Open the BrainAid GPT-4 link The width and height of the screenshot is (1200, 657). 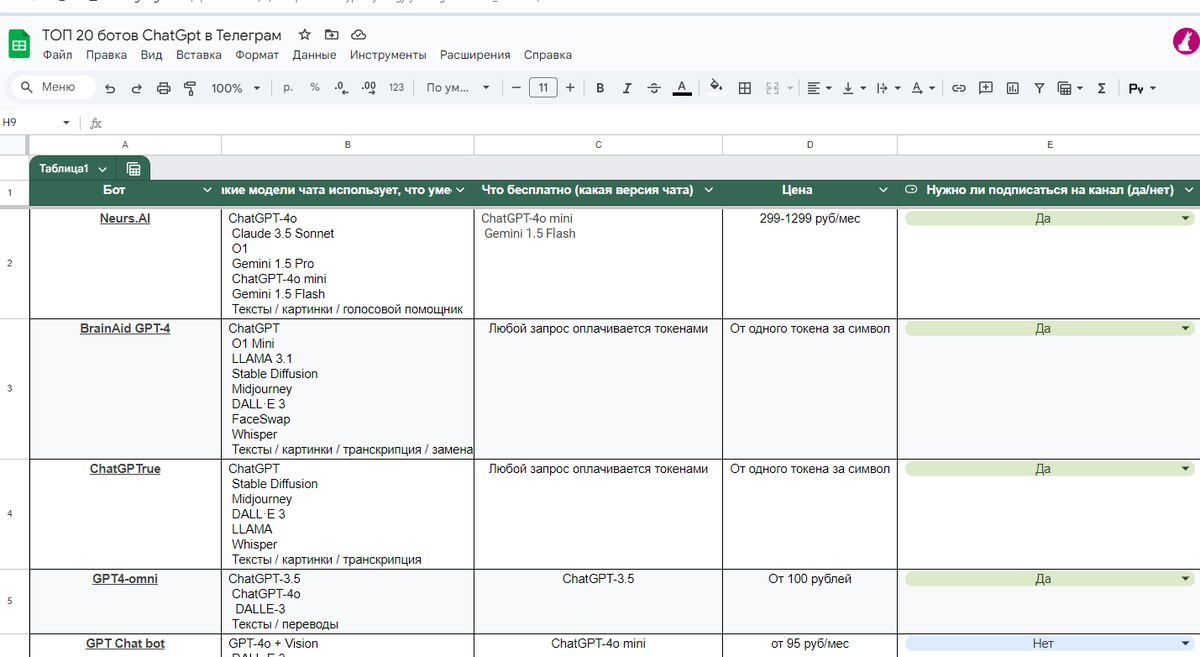[125, 328]
